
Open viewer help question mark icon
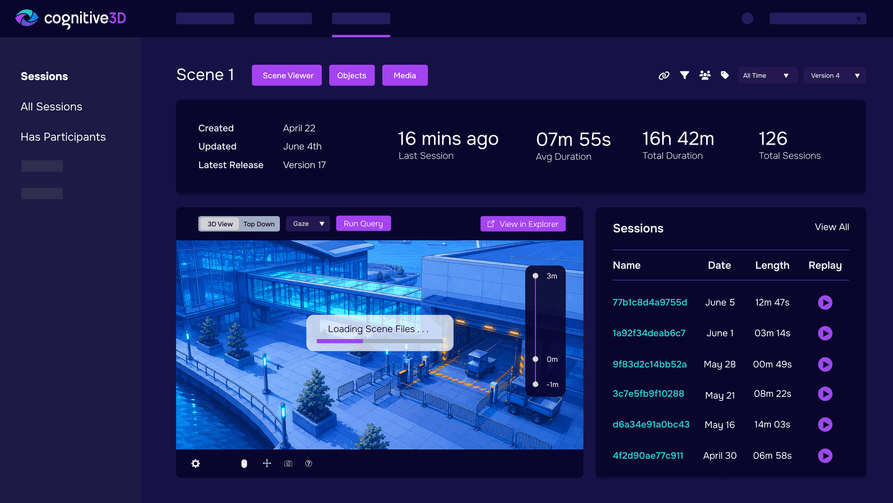coord(309,464)
